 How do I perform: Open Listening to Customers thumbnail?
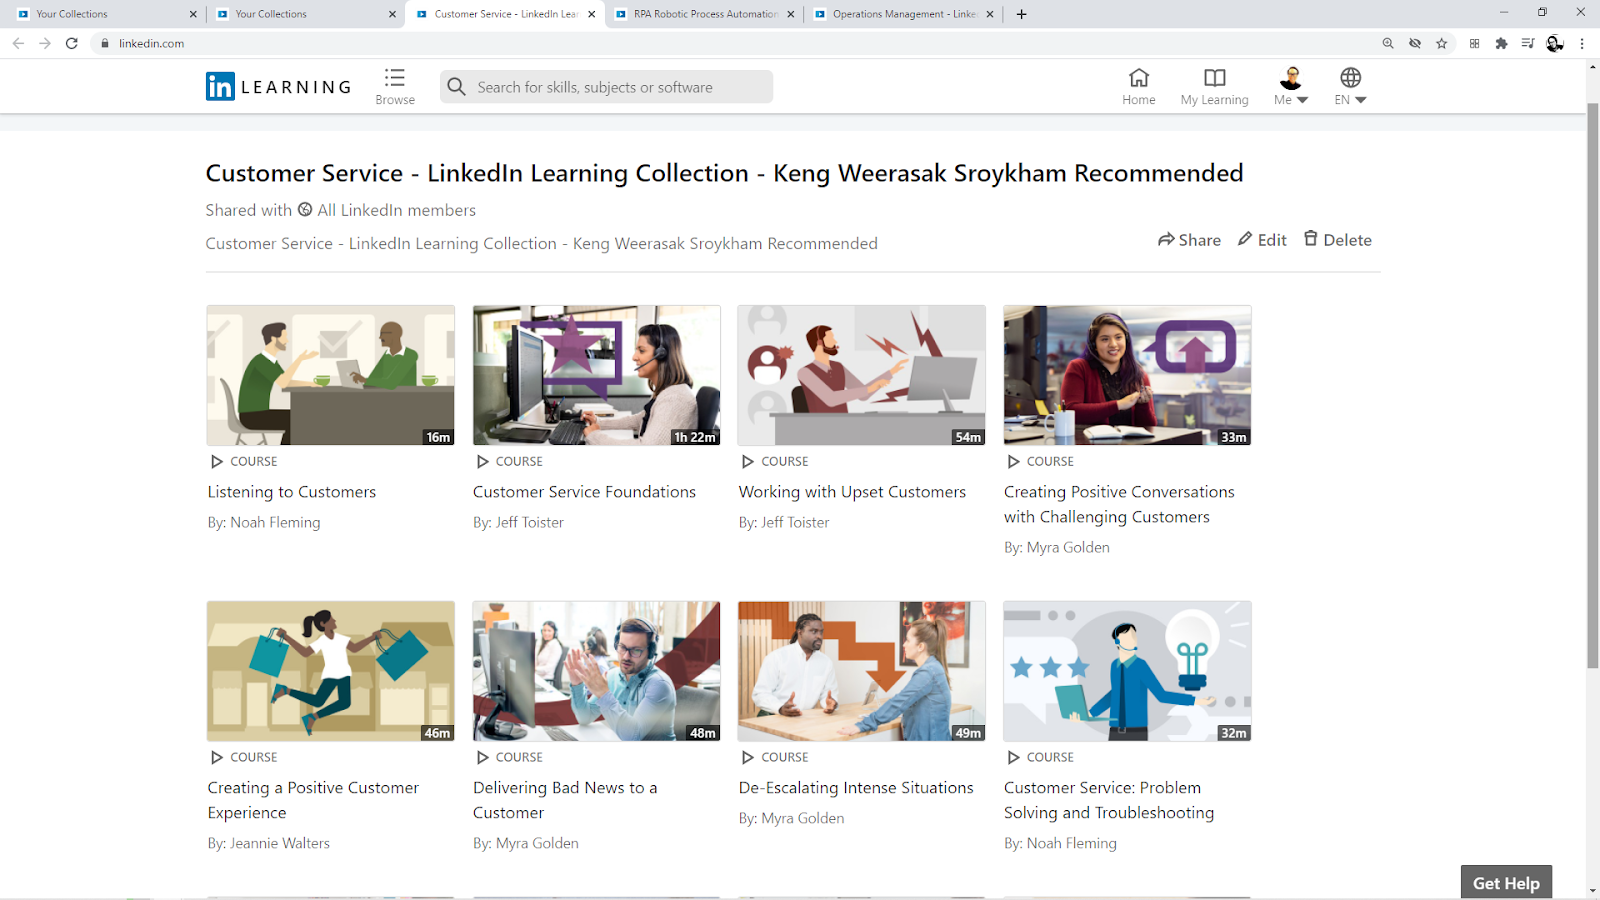pyautogui.click(x=330, y=375)
